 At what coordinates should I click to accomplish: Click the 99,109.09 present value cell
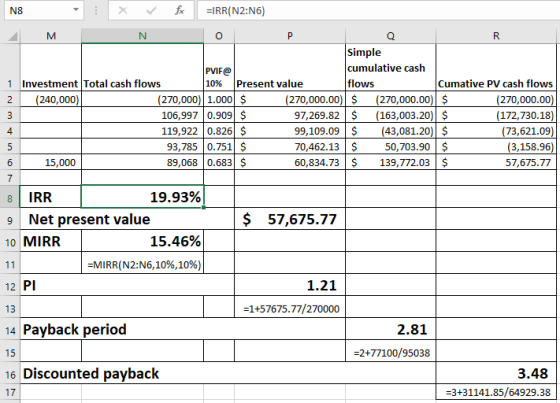coord(290,131)
